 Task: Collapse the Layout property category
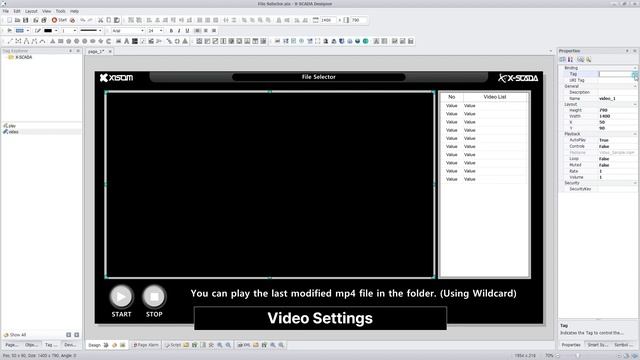pyautogui.click(x=635, y=104)
